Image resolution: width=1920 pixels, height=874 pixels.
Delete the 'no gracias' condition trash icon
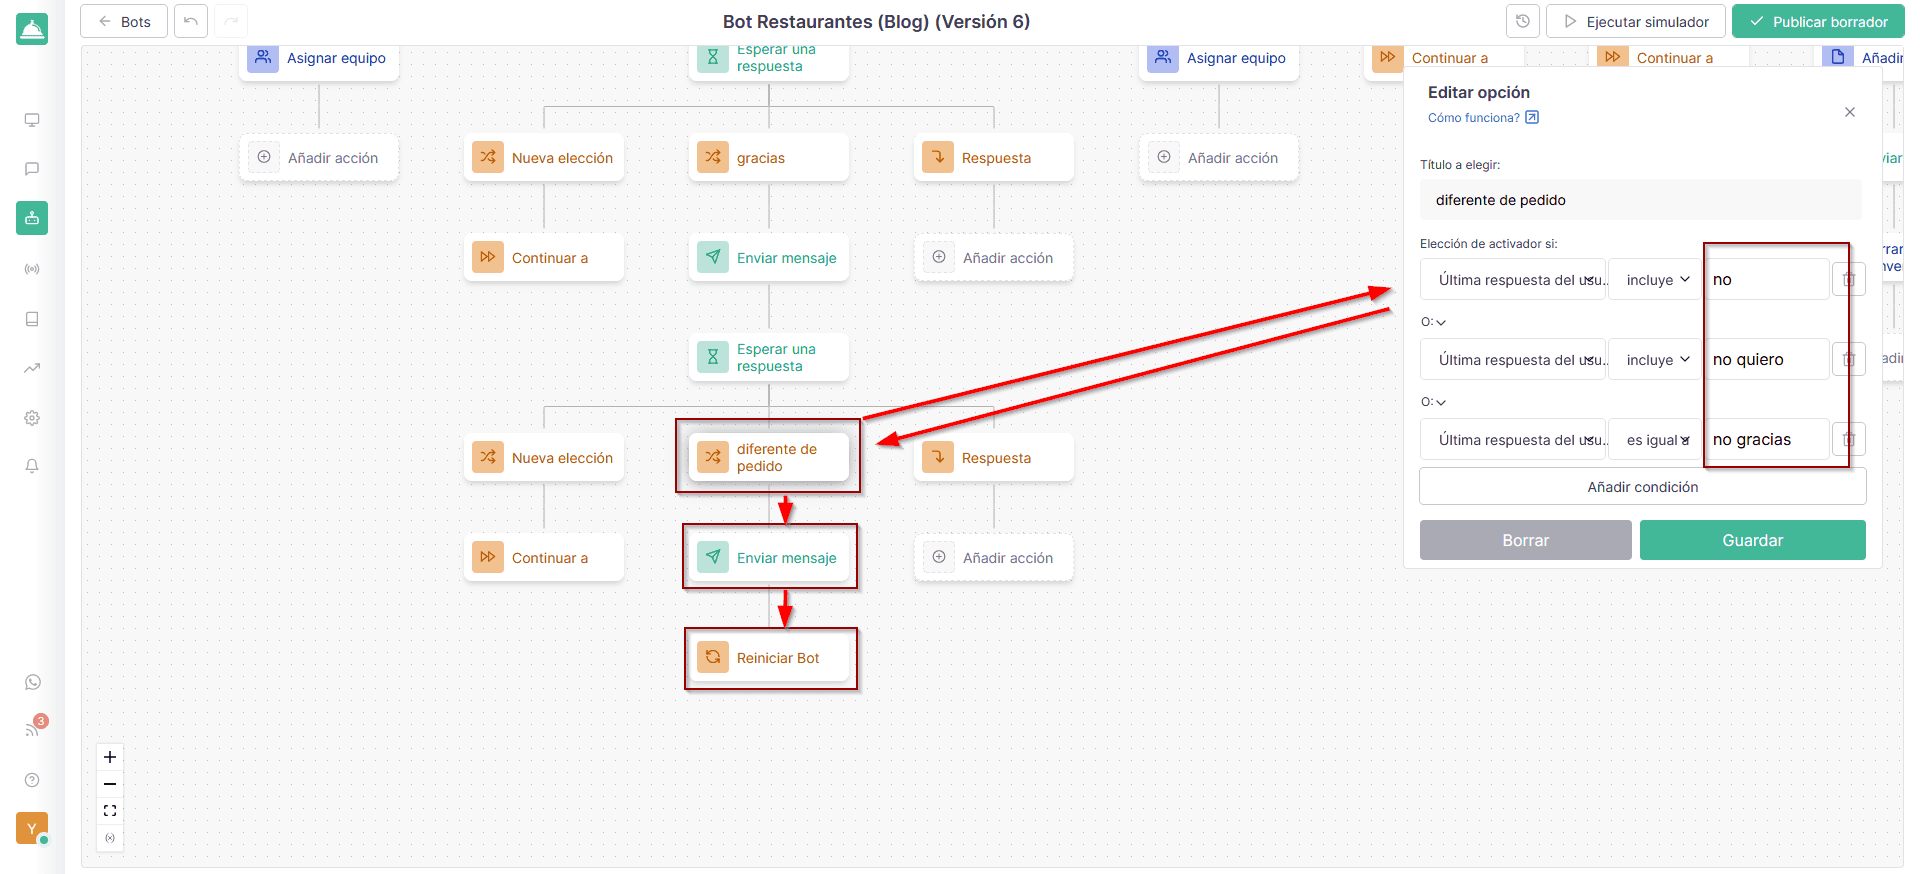[1849, 439]
